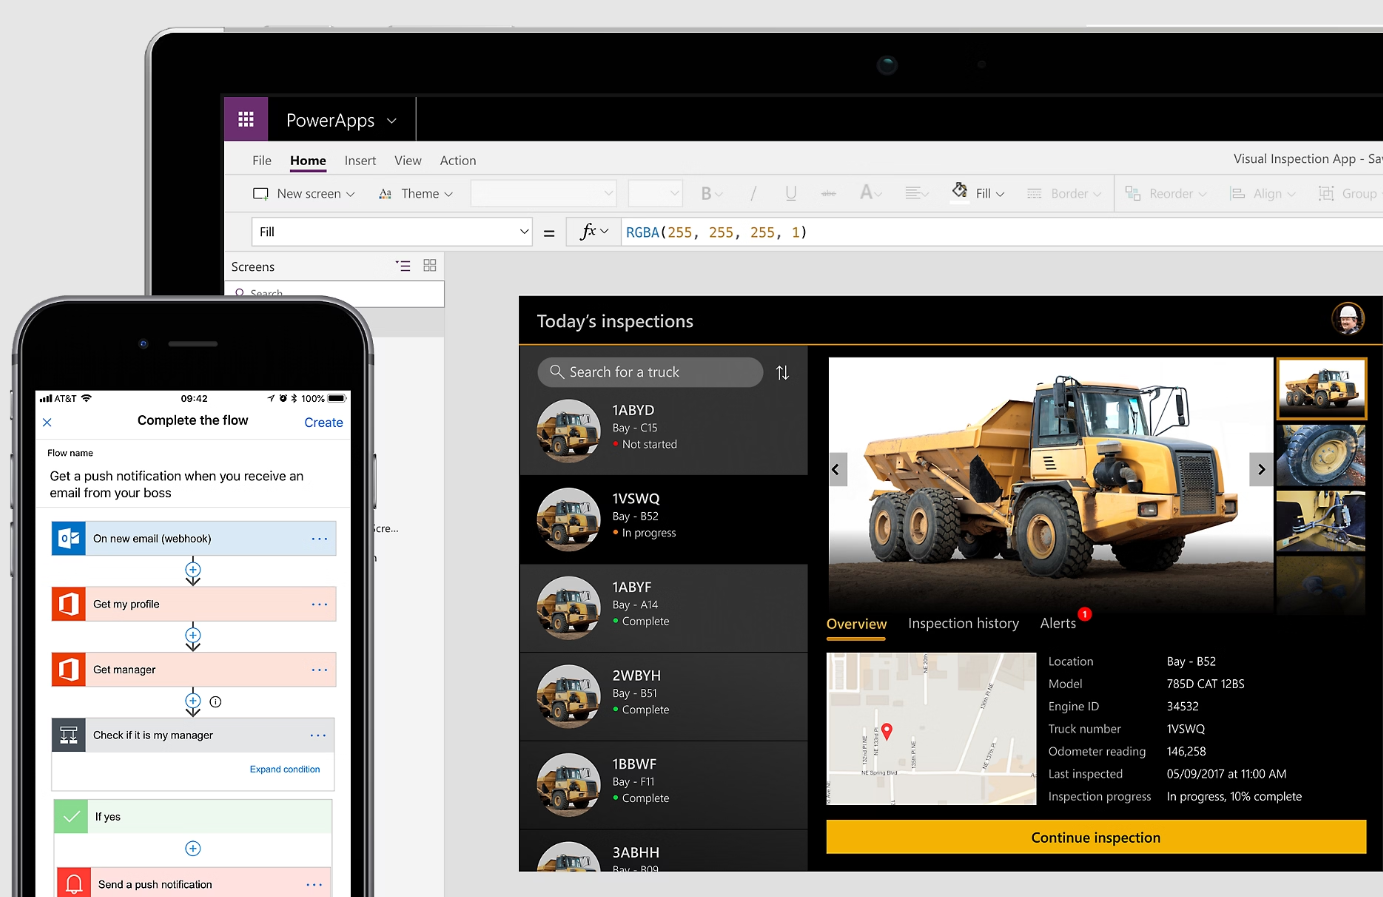Click the Screens panel search field
The width and height of the screenshot is (1383, 897).
pyautogui.click(x=335, y=294)
